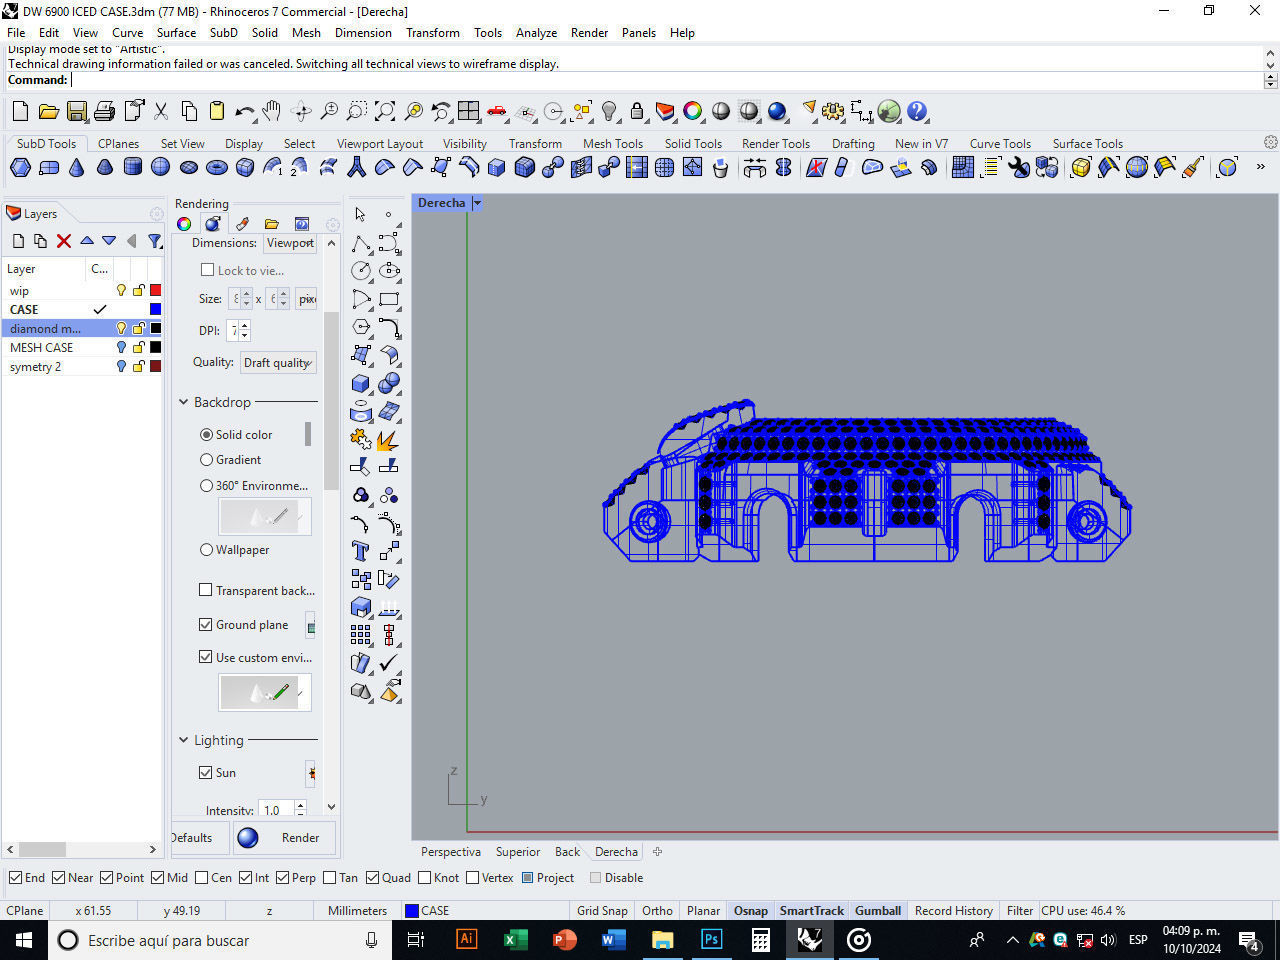
Task: Select the Polyline tool in left toolbar
Action: click(361, 243)
